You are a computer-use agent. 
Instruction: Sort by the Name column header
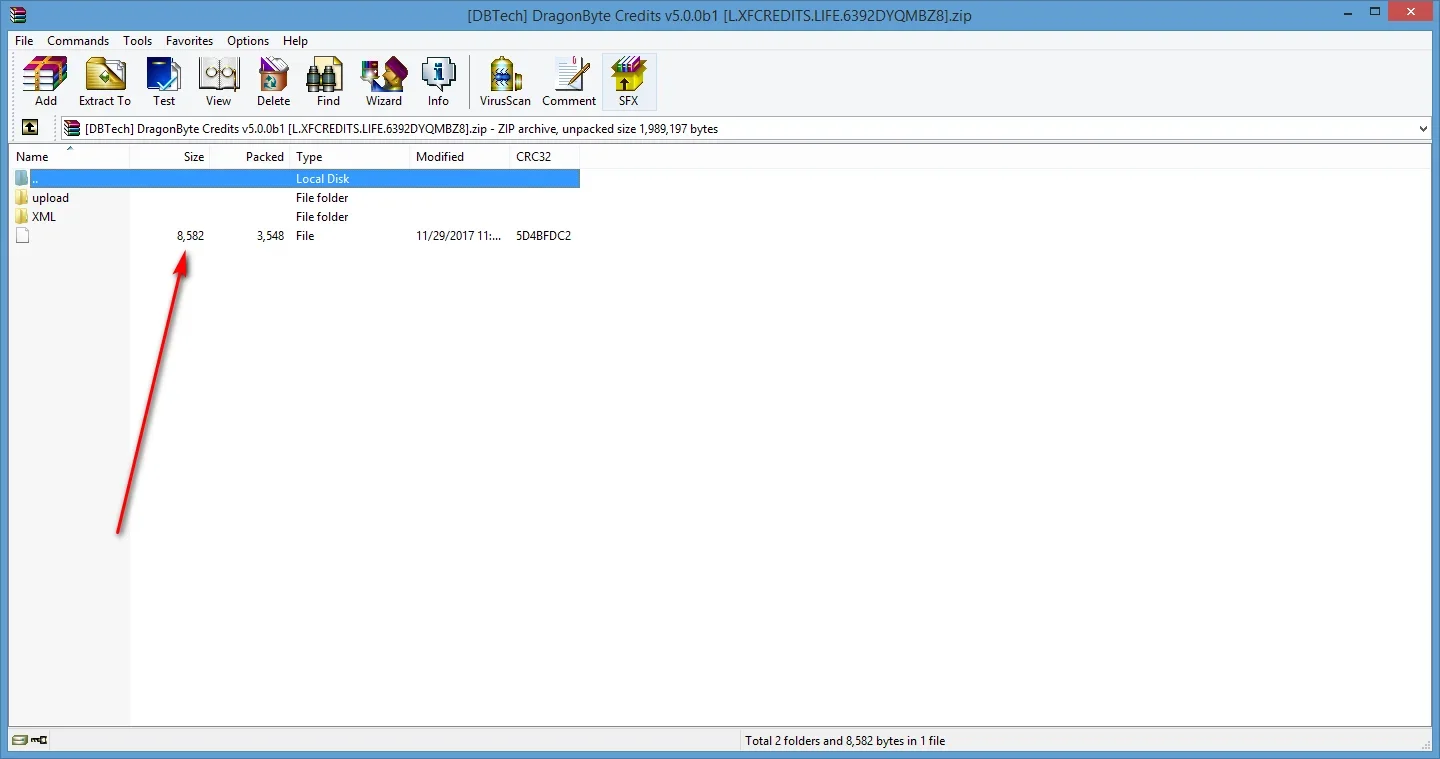[70, 157]
